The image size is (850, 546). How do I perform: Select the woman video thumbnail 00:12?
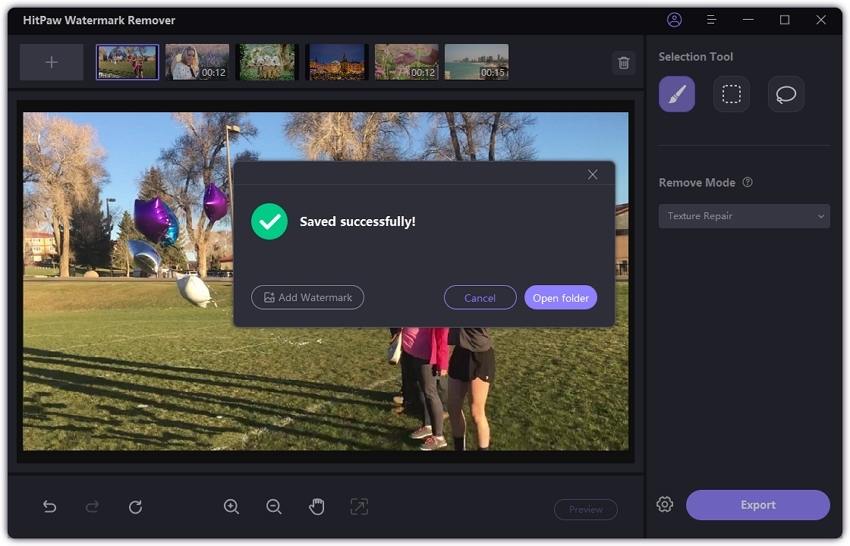coord(197,62)
